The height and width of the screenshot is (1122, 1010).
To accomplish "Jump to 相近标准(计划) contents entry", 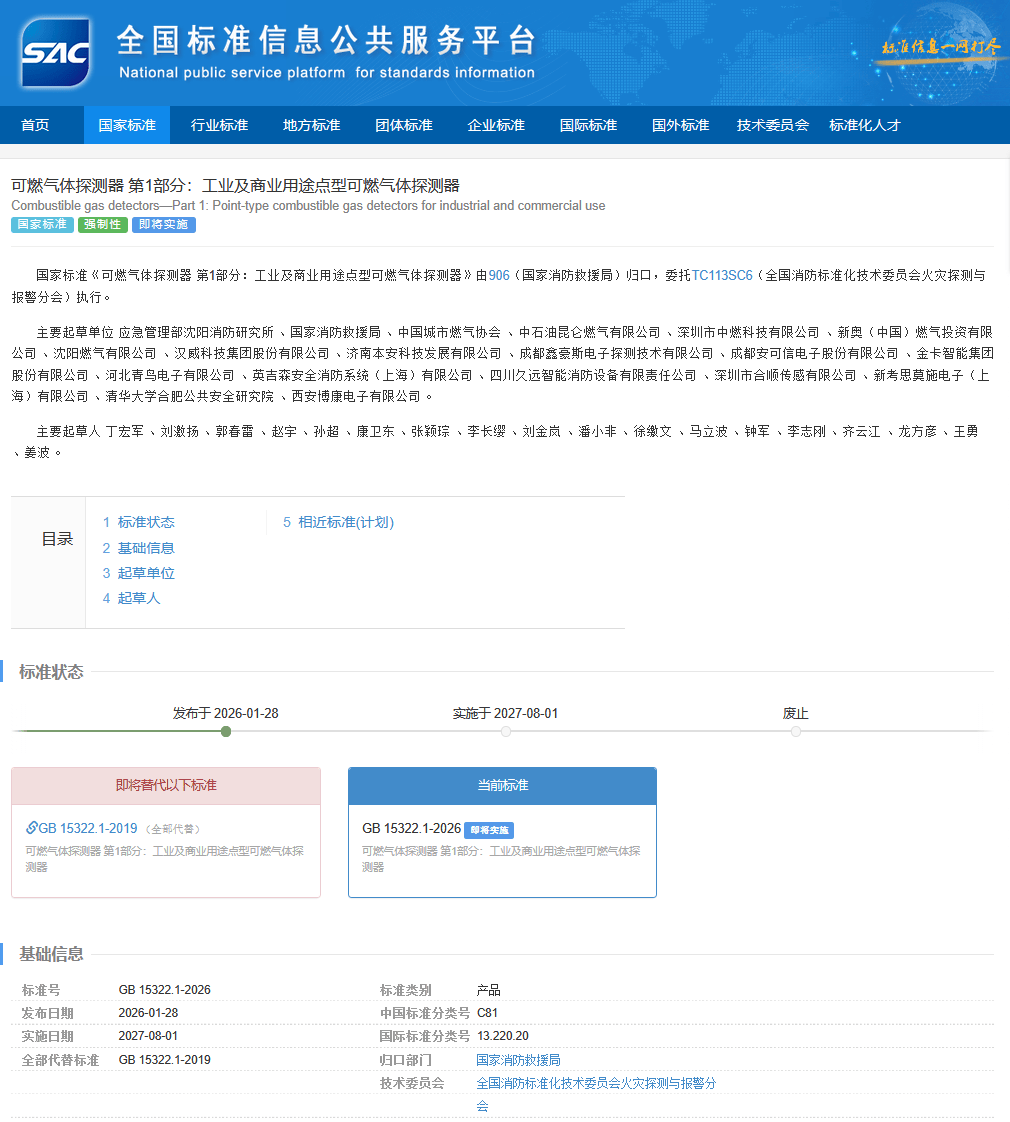I will (345, 522).
